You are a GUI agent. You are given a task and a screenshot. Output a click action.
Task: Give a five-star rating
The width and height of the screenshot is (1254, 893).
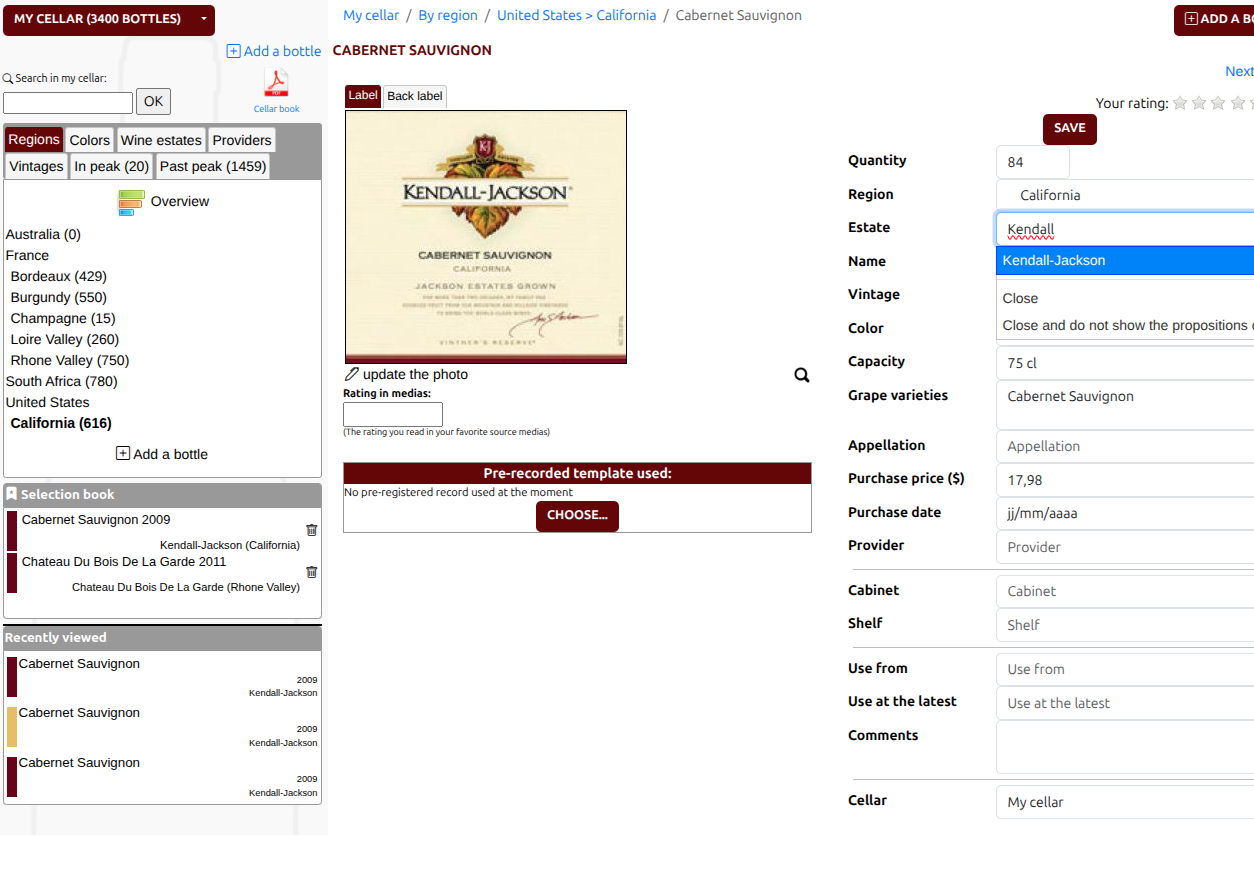(x=1251, y=102)
